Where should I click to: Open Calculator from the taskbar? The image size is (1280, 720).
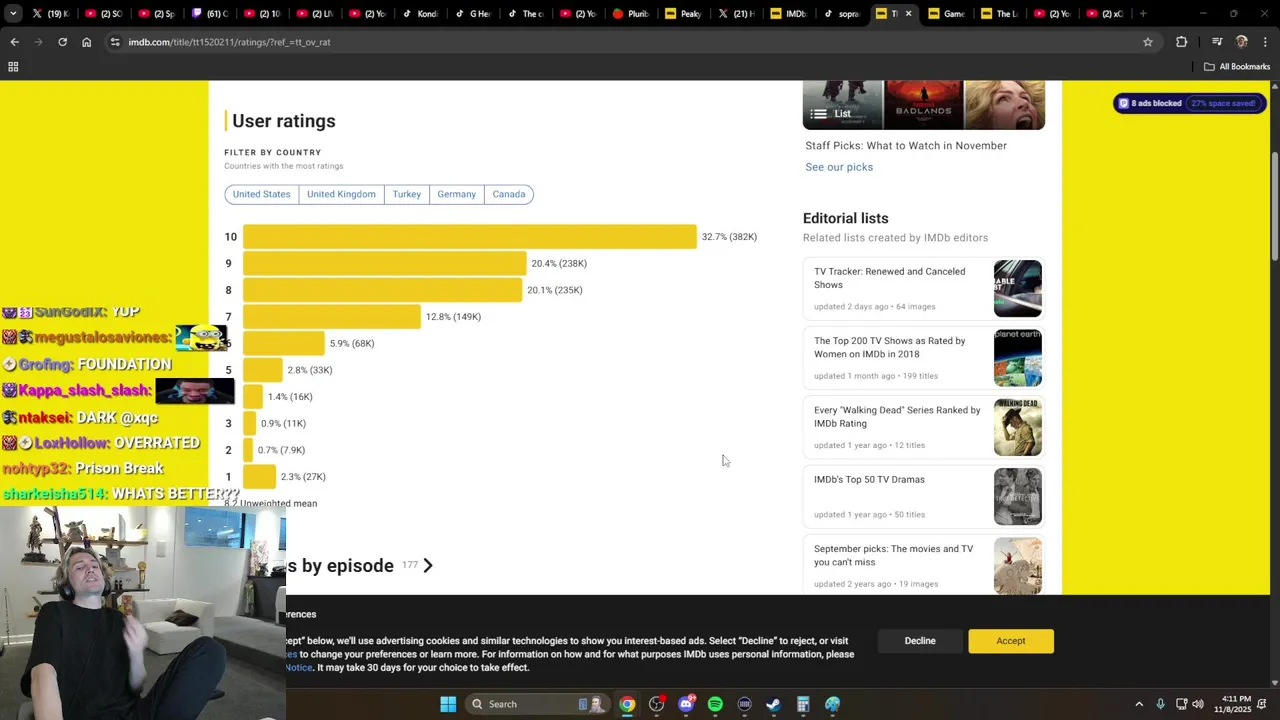(x=803, y=704)
